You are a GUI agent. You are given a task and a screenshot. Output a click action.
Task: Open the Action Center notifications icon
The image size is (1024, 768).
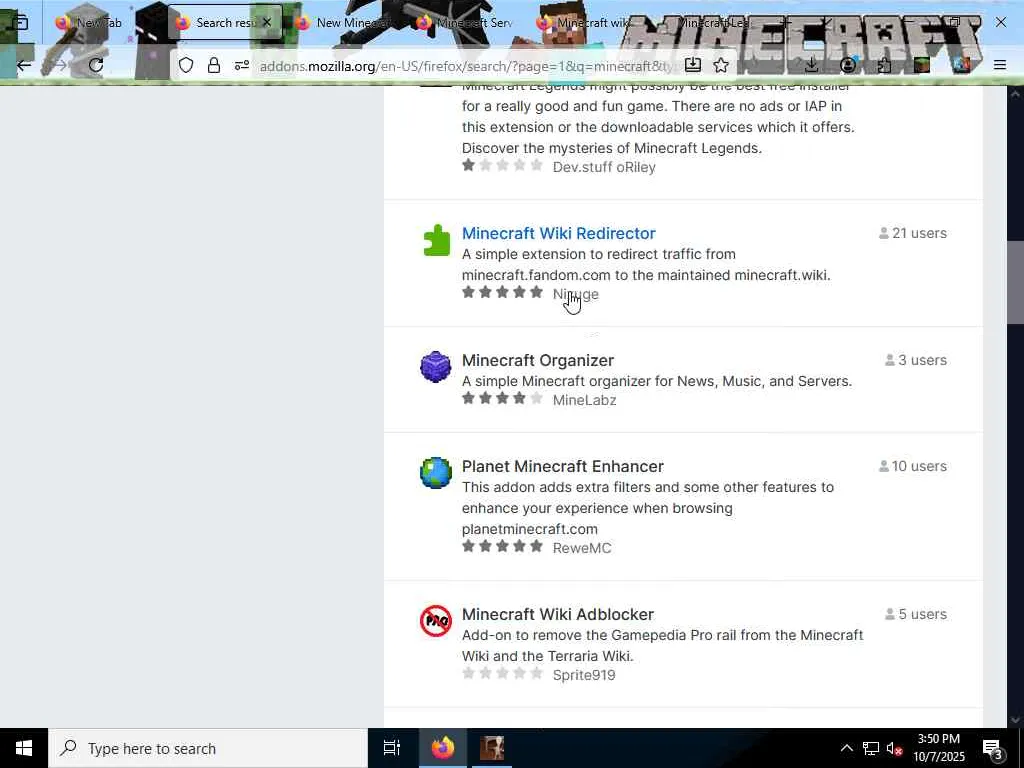[992, 749]
